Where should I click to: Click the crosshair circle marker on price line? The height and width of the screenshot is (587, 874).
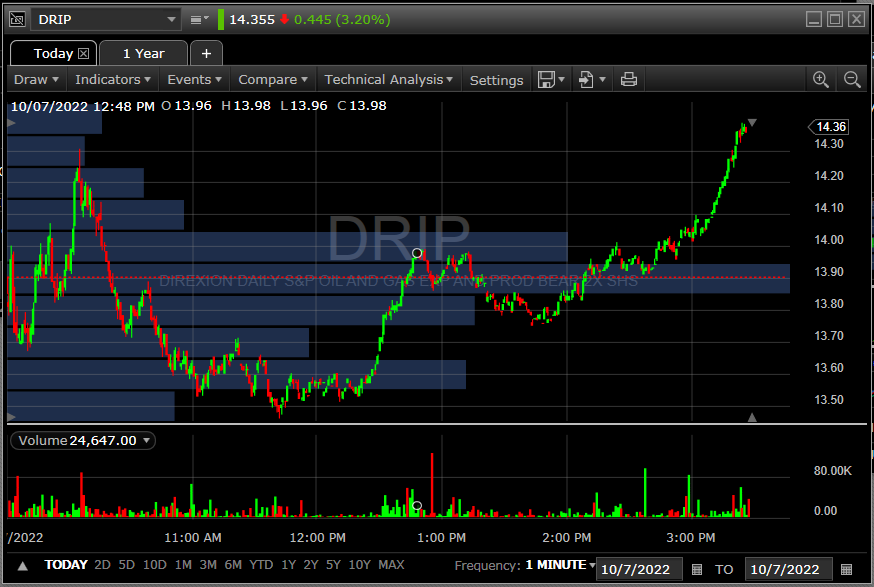click(417, 254)
